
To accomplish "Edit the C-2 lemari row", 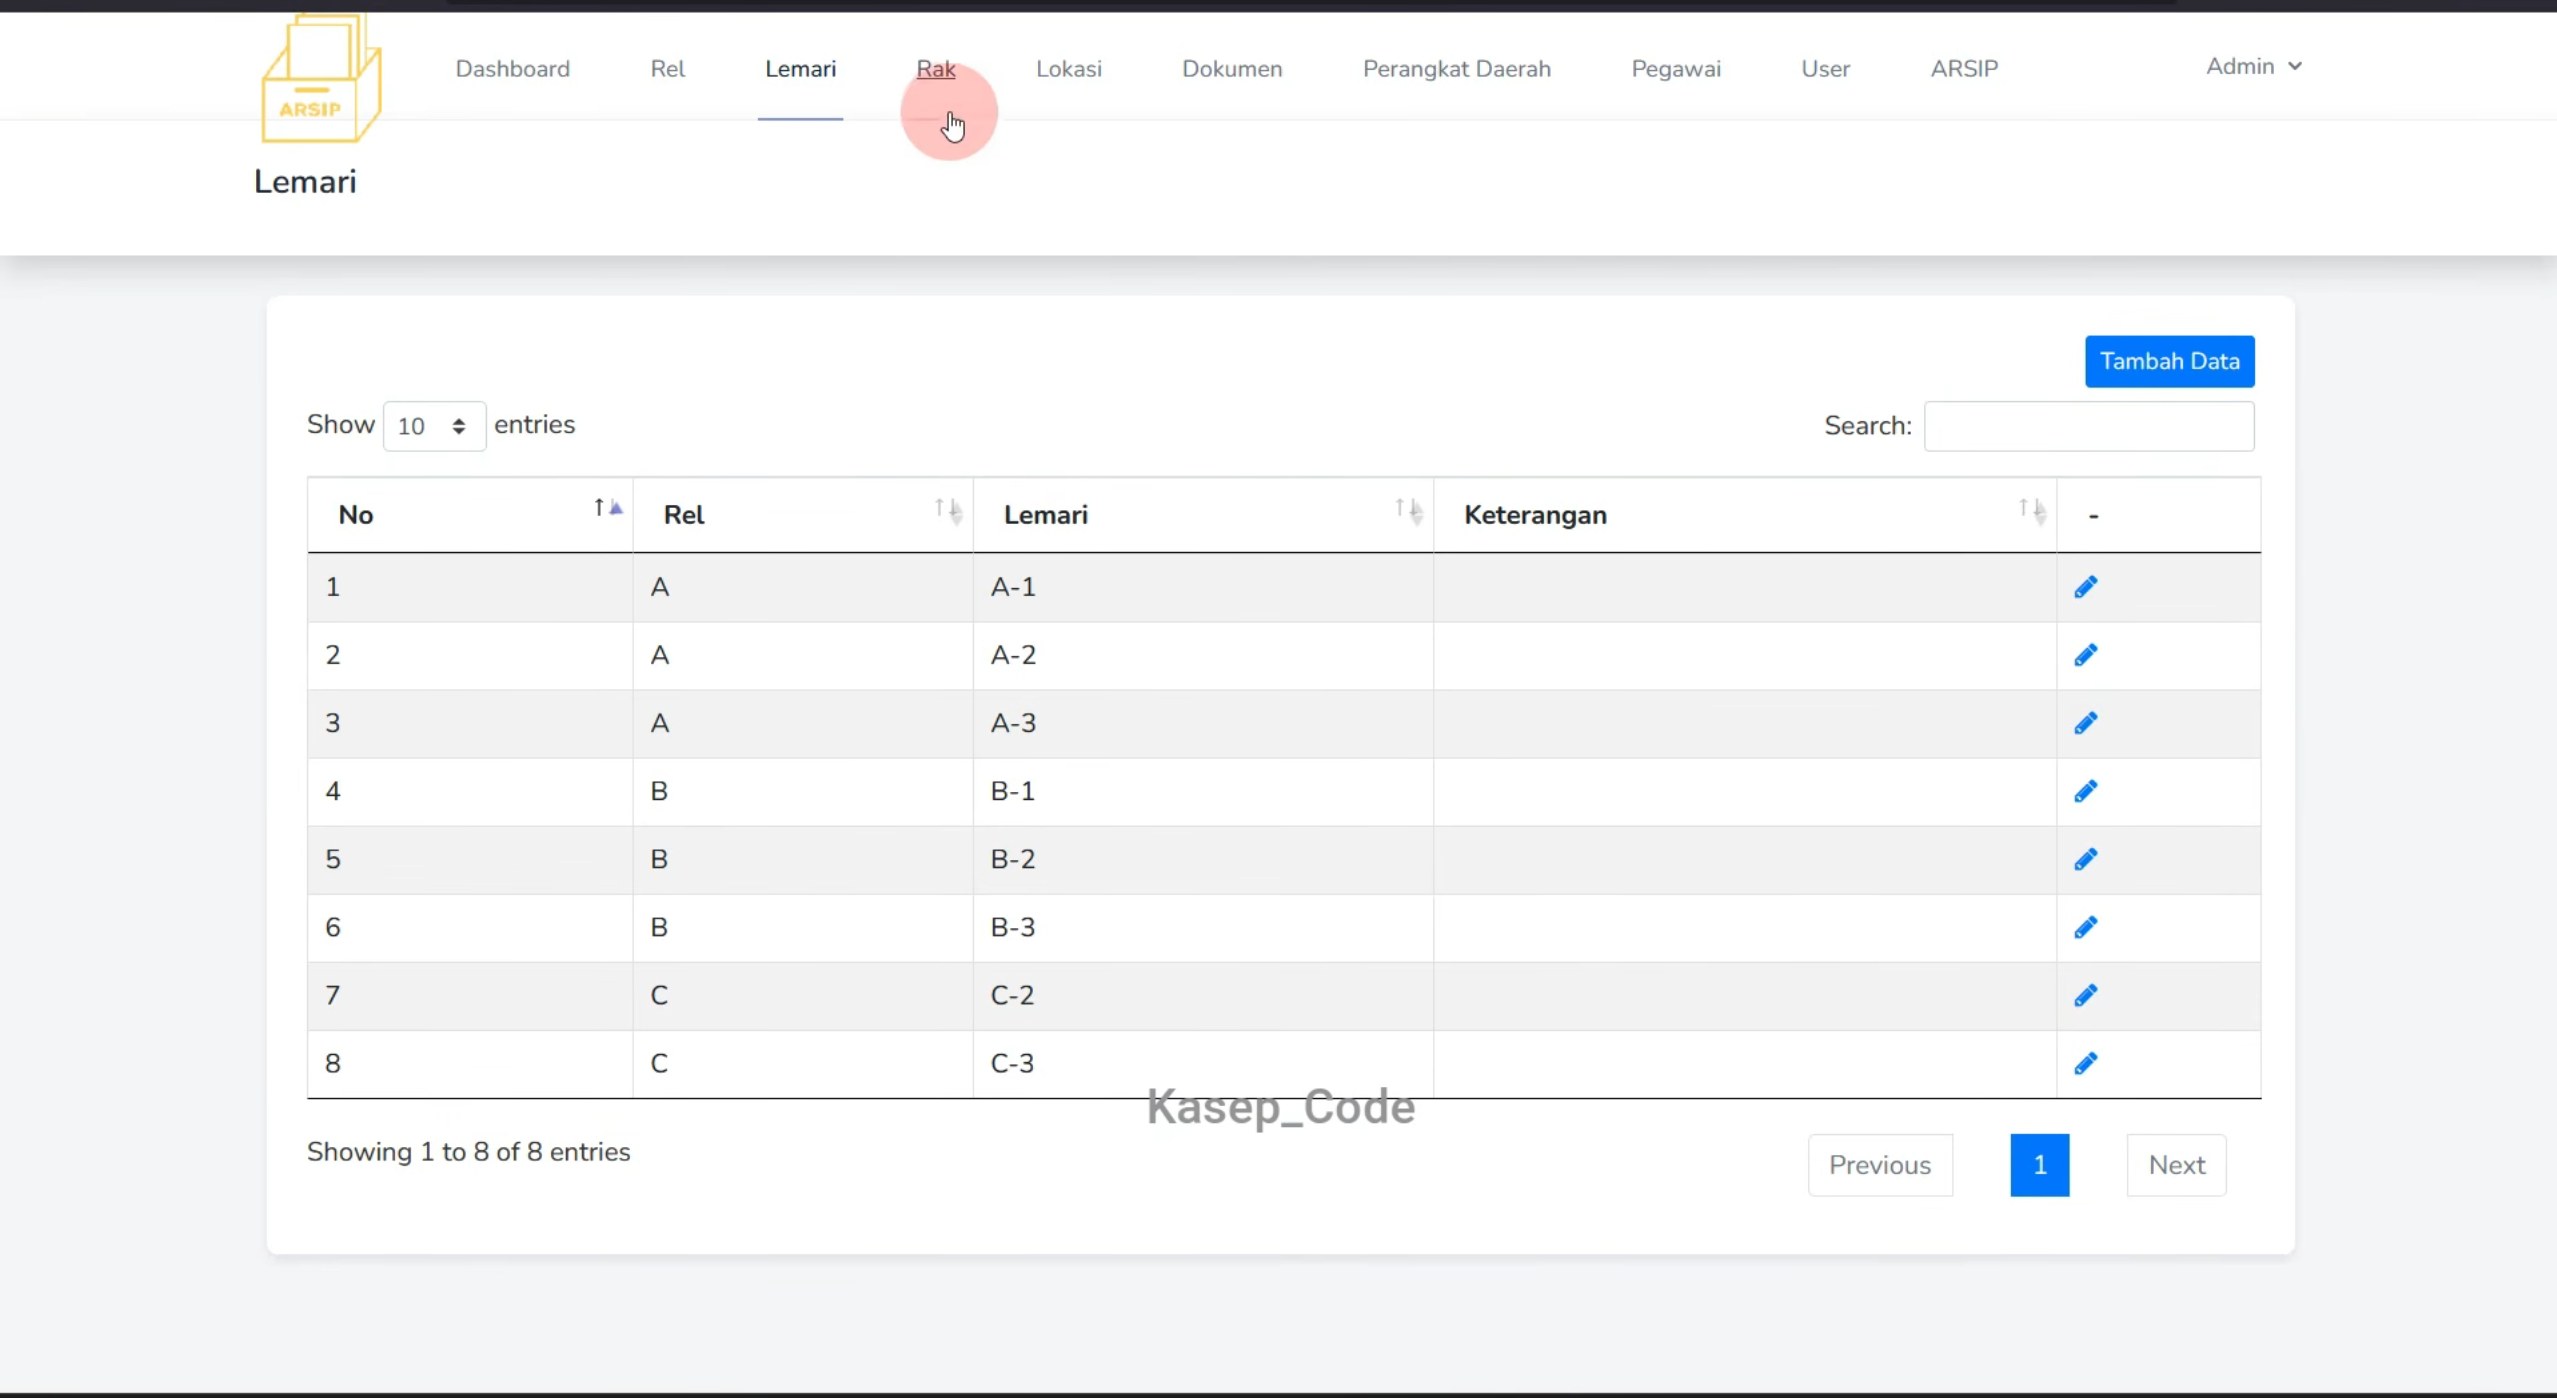I will [2085, 995].
